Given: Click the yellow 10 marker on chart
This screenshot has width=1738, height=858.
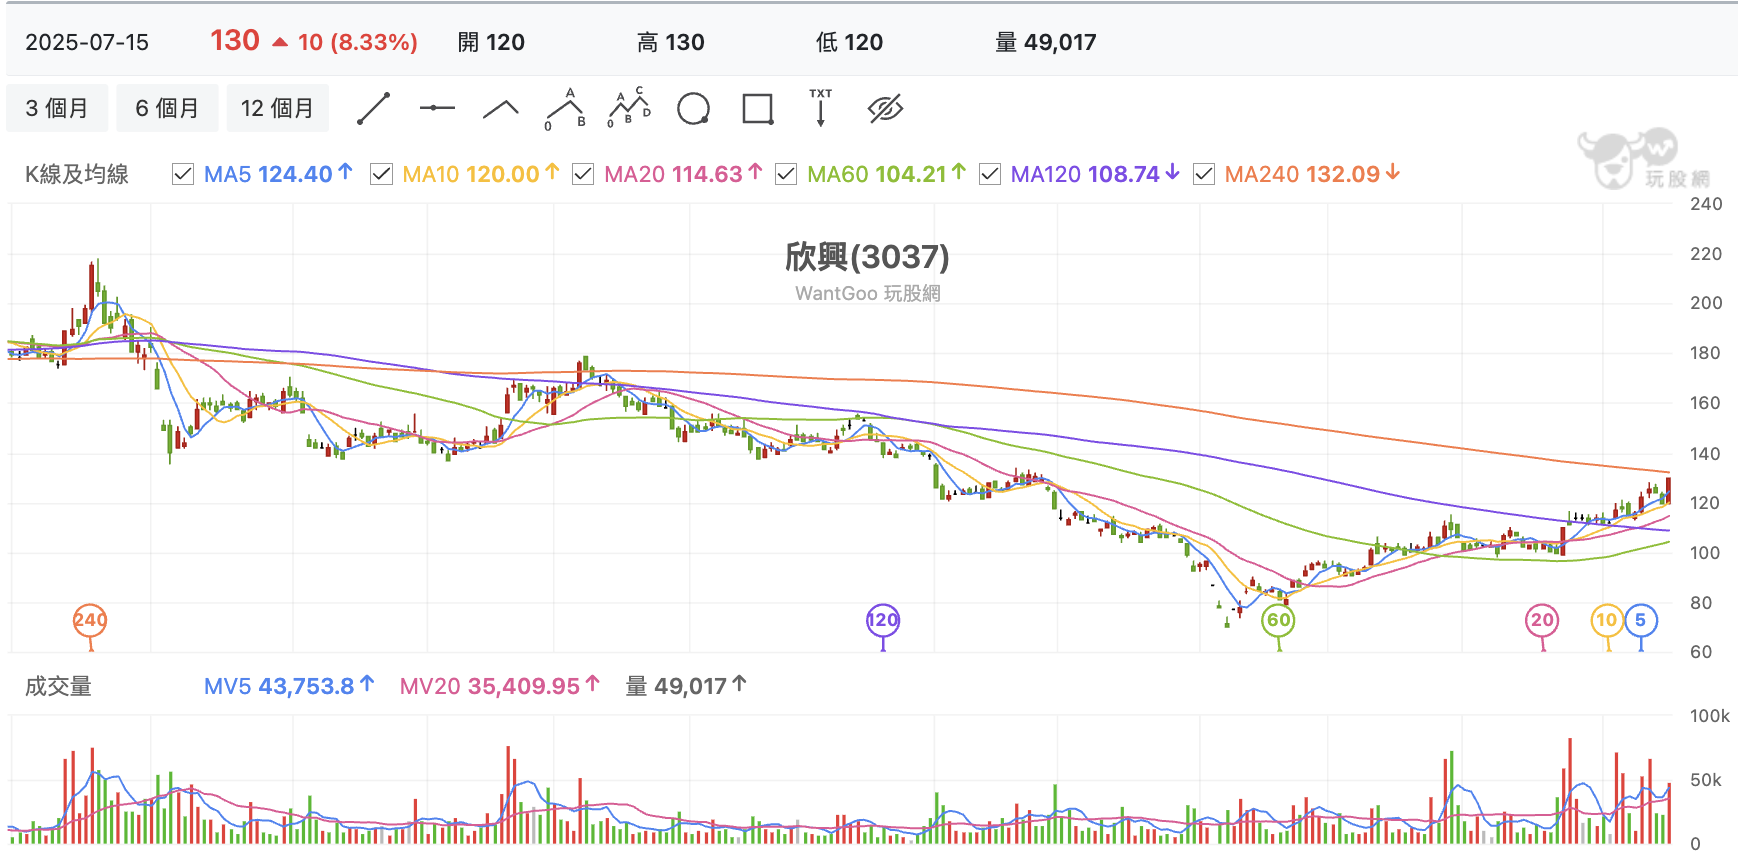Looking at the screenshot, I should tap(1607, 620).
